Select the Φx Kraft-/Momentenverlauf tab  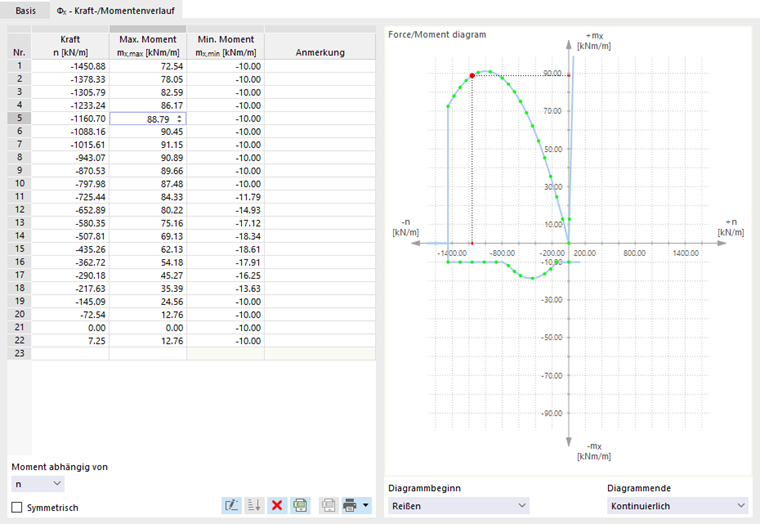115,10
